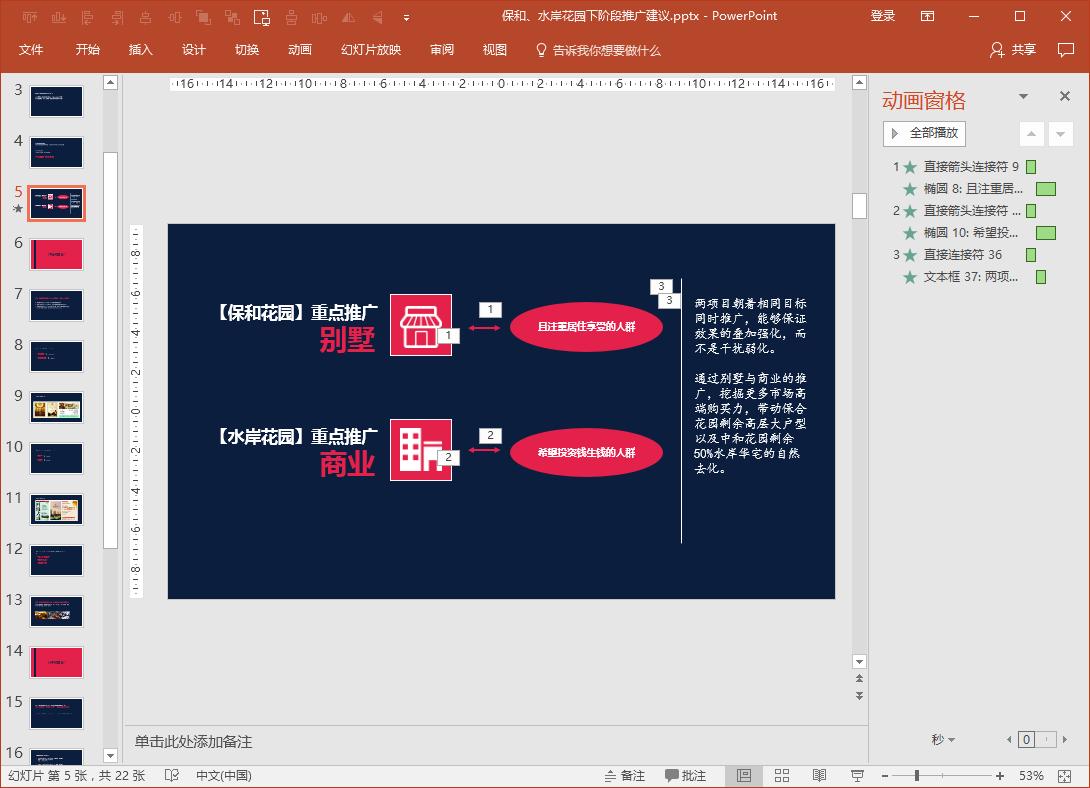Click the Normal view icon
Image resolution: width=1090 pixels, height=788 pixels.
tap(742, 775)
